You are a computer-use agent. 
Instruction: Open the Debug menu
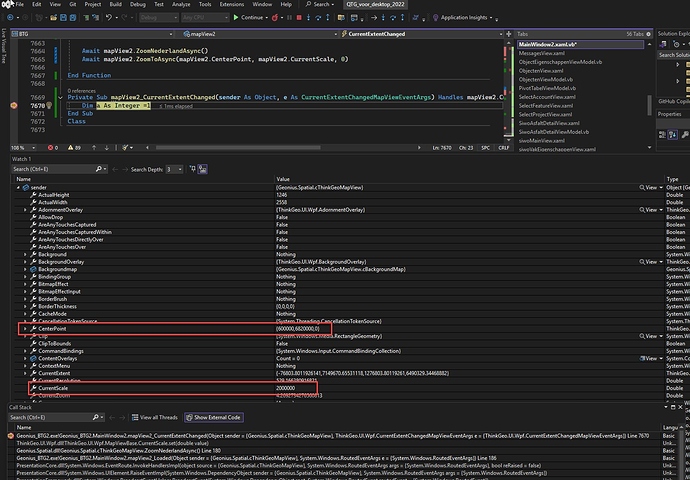click(x=138, y=4)
